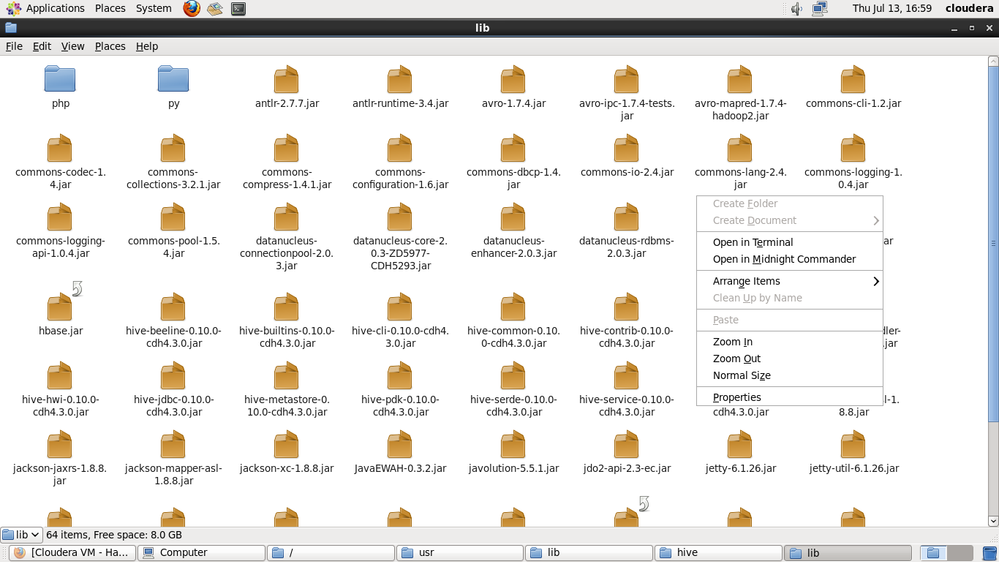
Task: Open the lib location dropdown in status bar
Action: 21,535
